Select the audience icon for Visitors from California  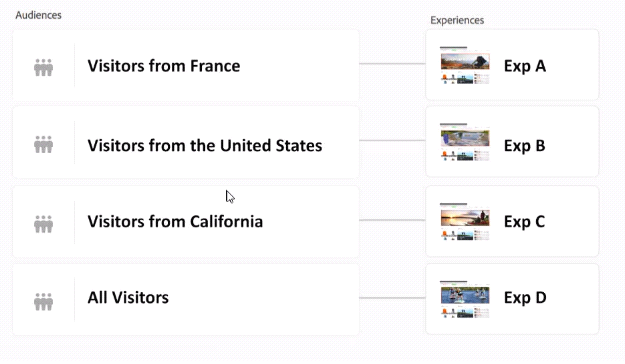(43, 224)
